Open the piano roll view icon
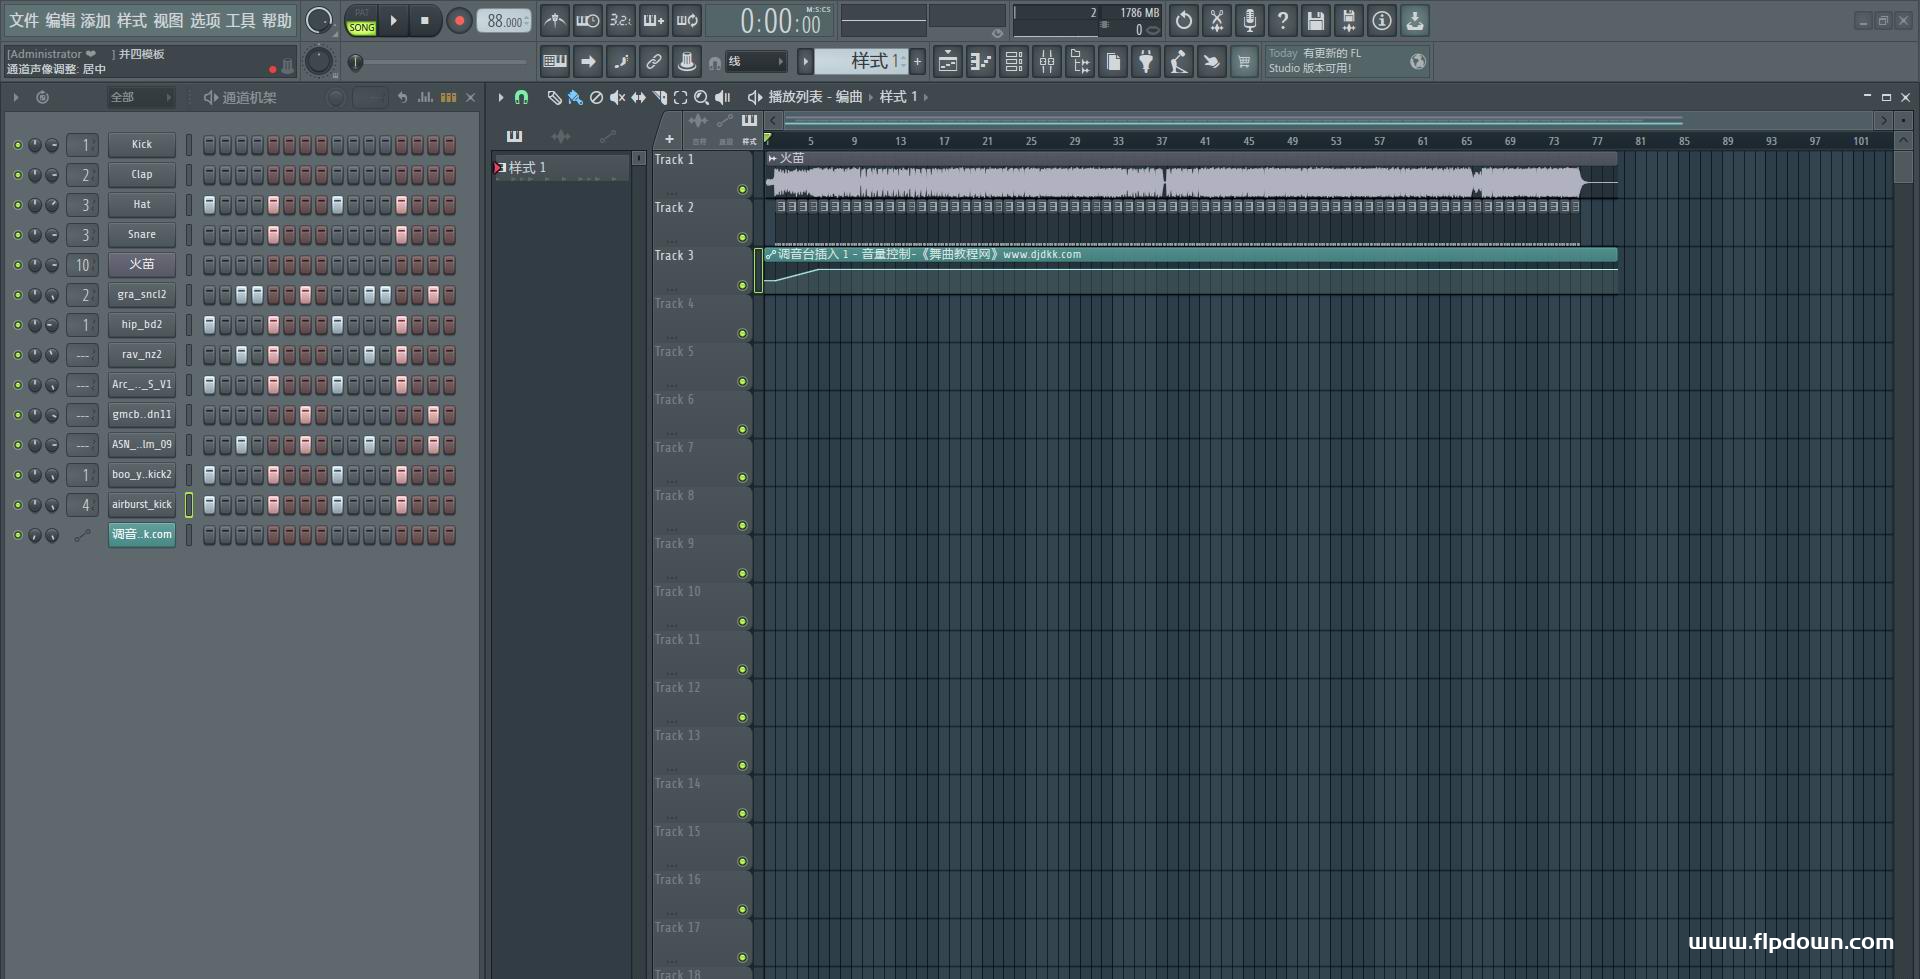1920x979 pixels. [981, 62]
